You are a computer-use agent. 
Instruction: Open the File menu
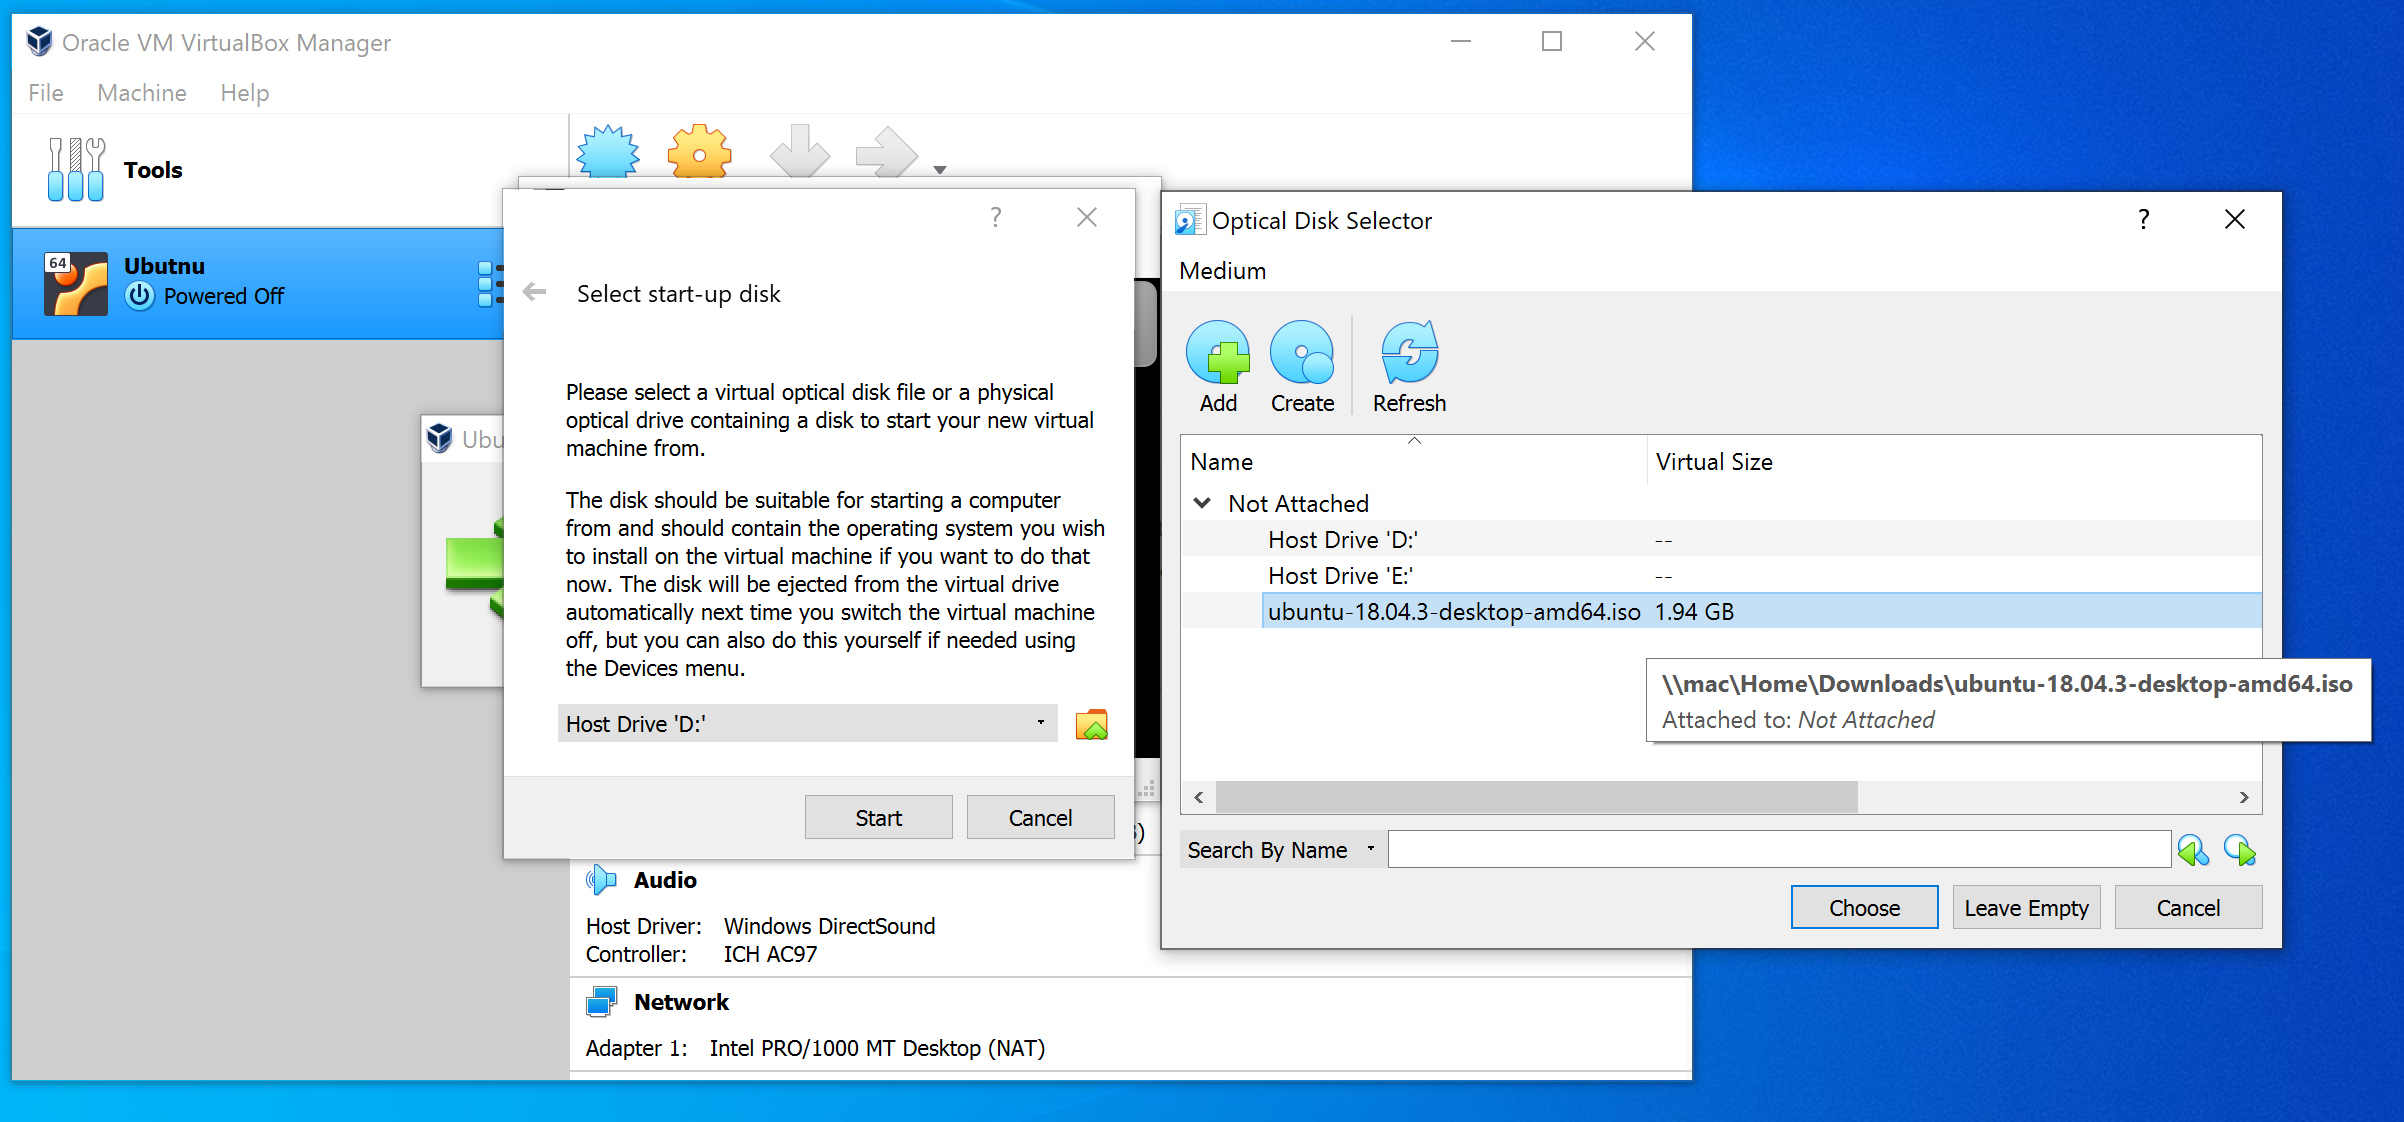pyautogui.click(x=46, y=93)
